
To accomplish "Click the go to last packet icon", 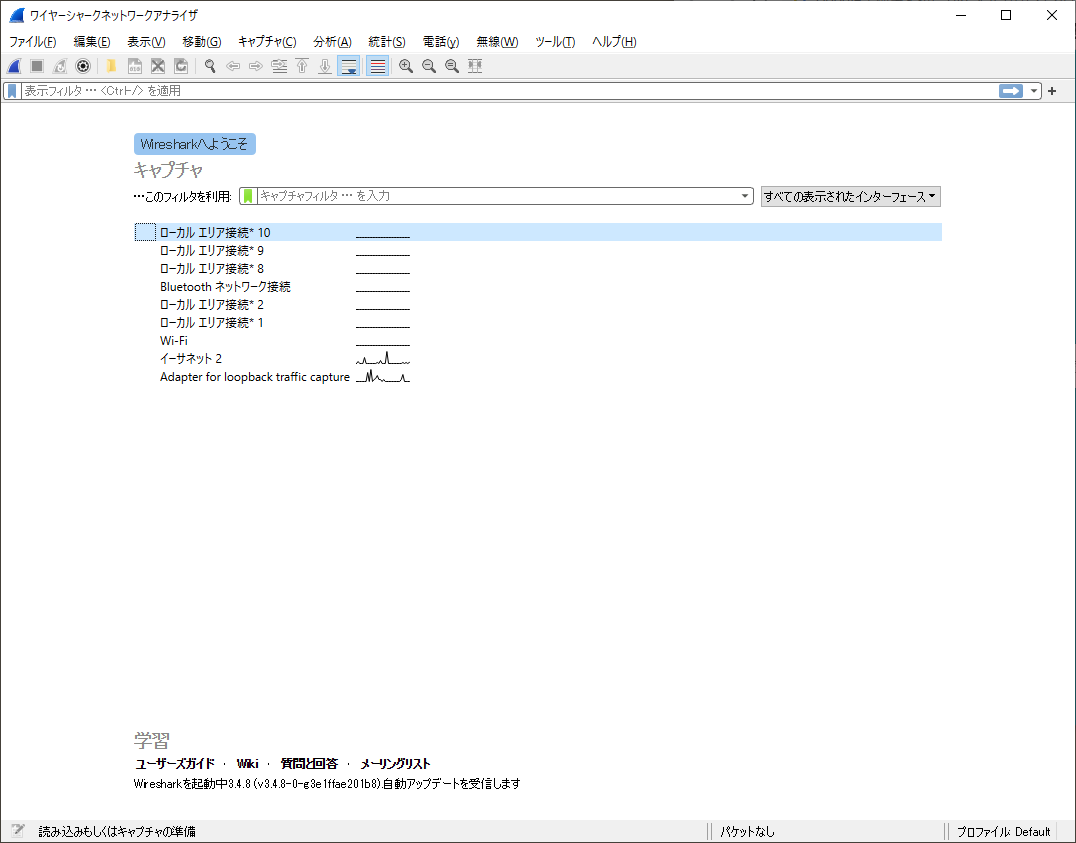I will [x=325, y=66].
